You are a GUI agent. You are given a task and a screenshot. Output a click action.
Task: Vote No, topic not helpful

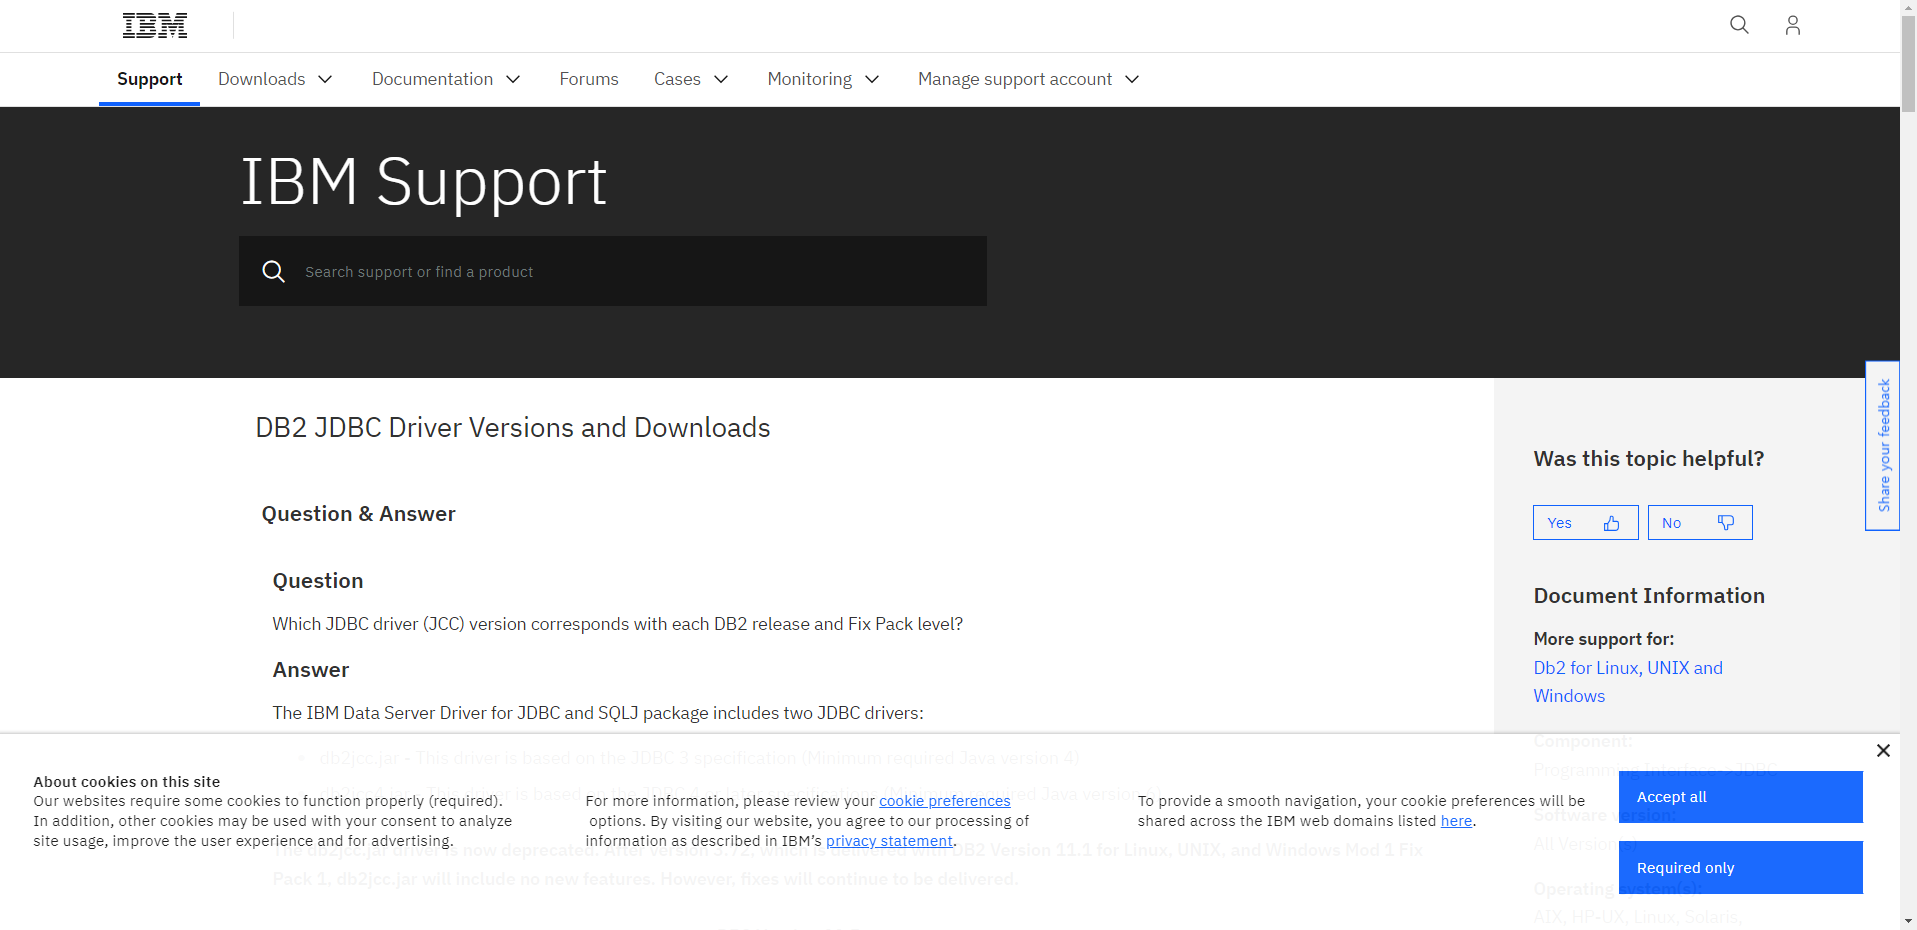1700,523
